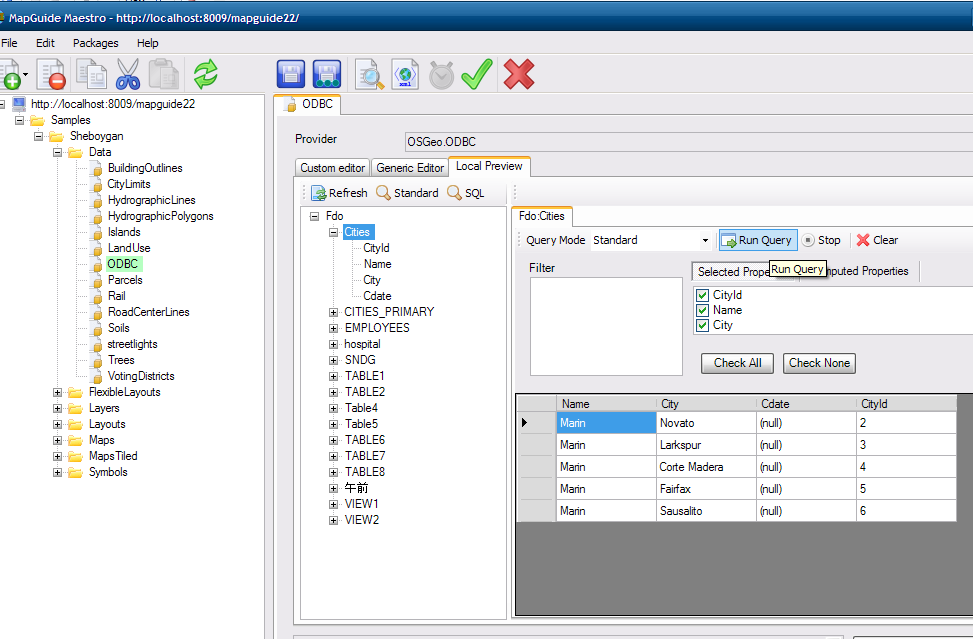
Task: Collapse the Cities class node
Action: pyautogui.click(x=333, y=232)
